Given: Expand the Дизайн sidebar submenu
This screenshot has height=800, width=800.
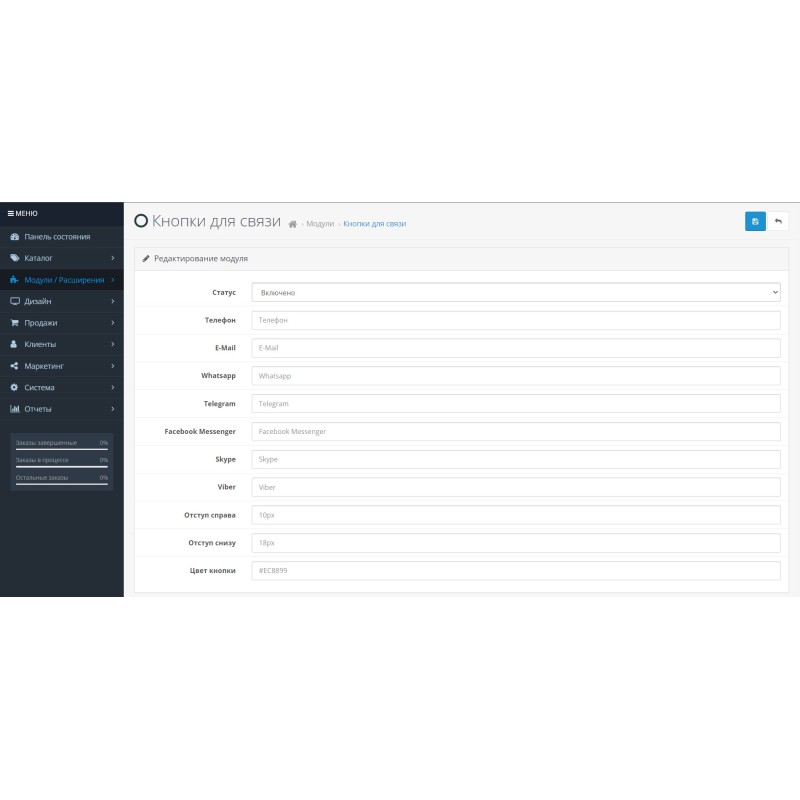Looking at the screenshot, I should (x=61, y=301).
